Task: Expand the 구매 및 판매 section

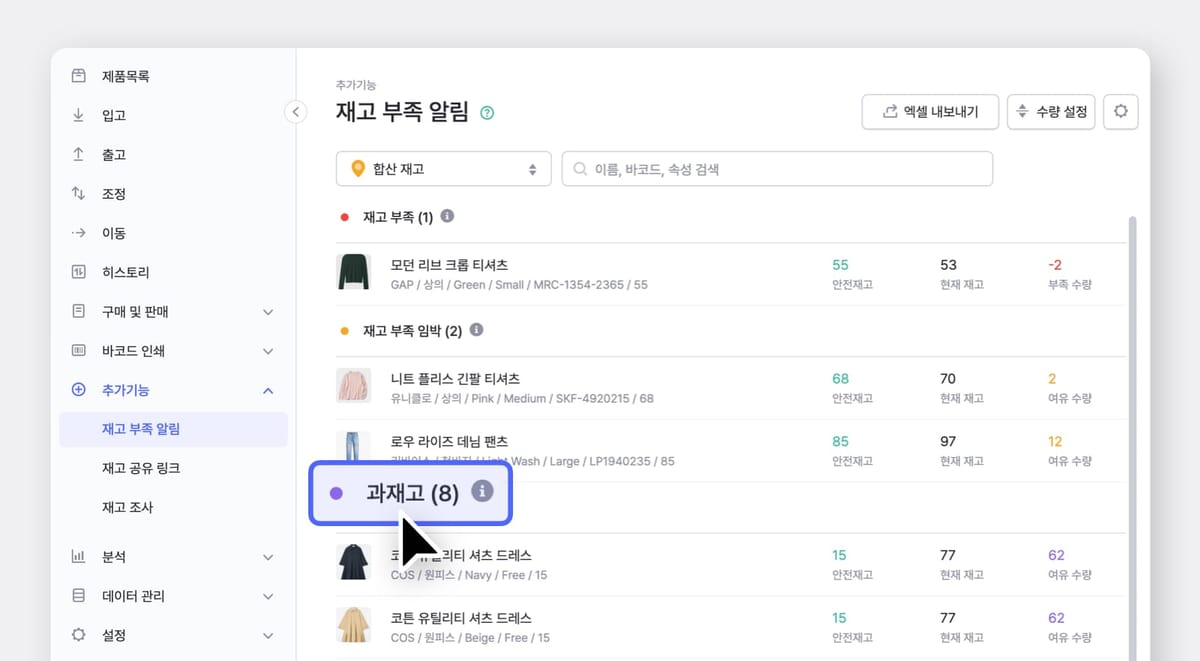Action: click(267, 311)
